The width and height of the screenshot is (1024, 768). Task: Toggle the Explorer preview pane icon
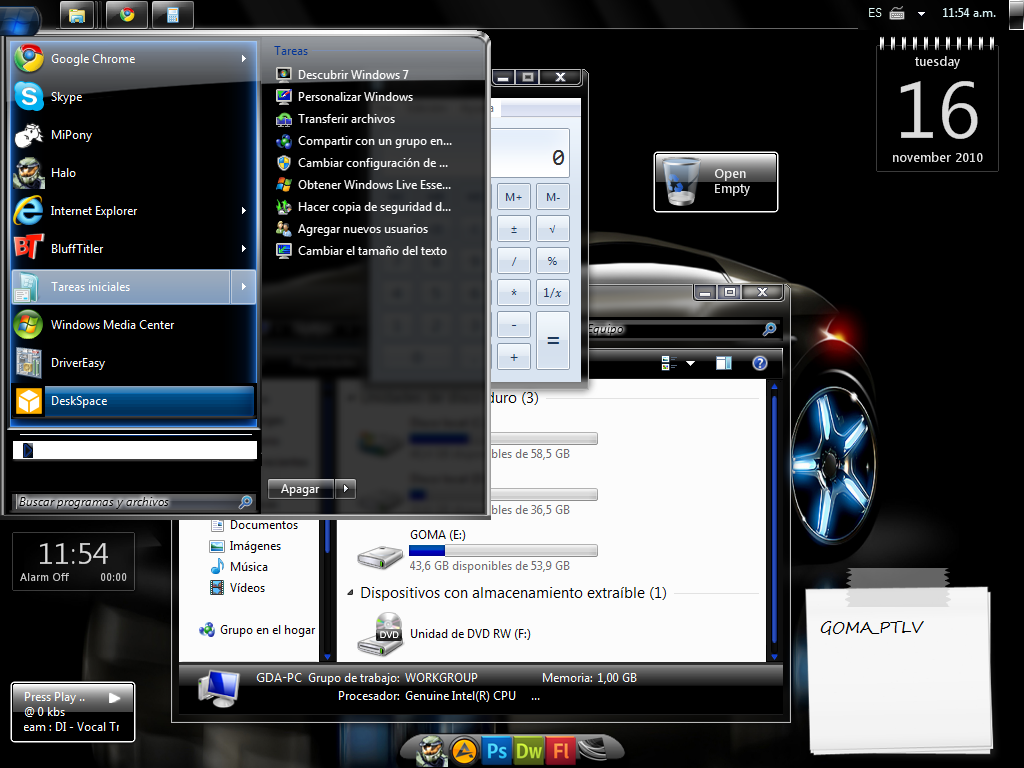click(x=724, y=363)
